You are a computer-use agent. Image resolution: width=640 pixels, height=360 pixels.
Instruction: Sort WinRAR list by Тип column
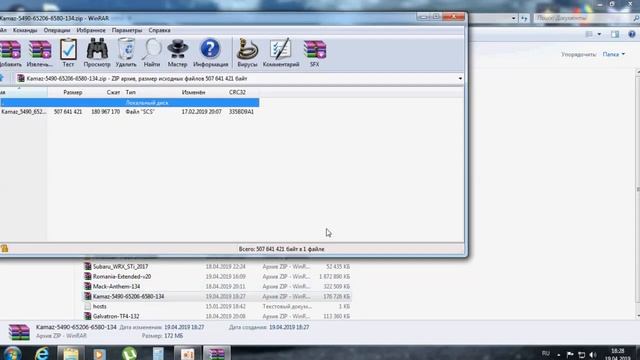tap(131, 93)
